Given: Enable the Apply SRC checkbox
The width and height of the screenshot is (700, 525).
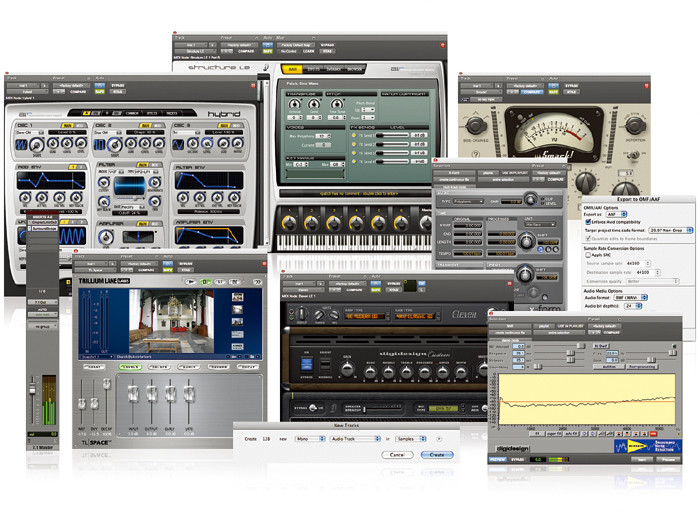Looking at the screenshot, I should 588,255.
